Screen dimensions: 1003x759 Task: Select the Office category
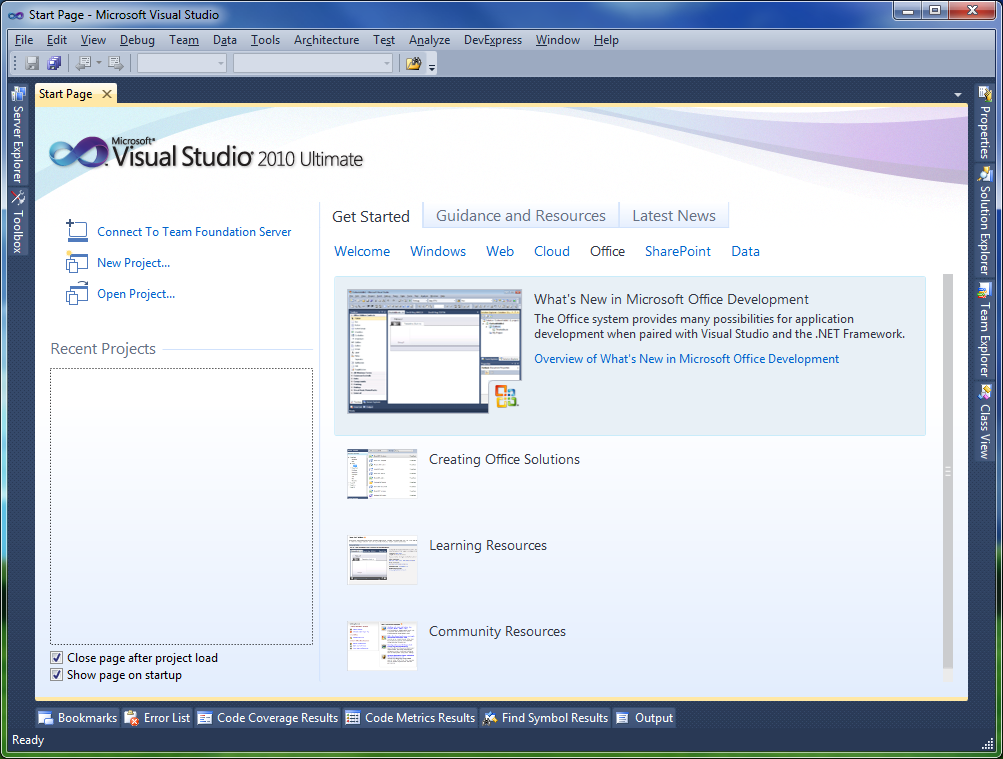[x=607, y=251]
